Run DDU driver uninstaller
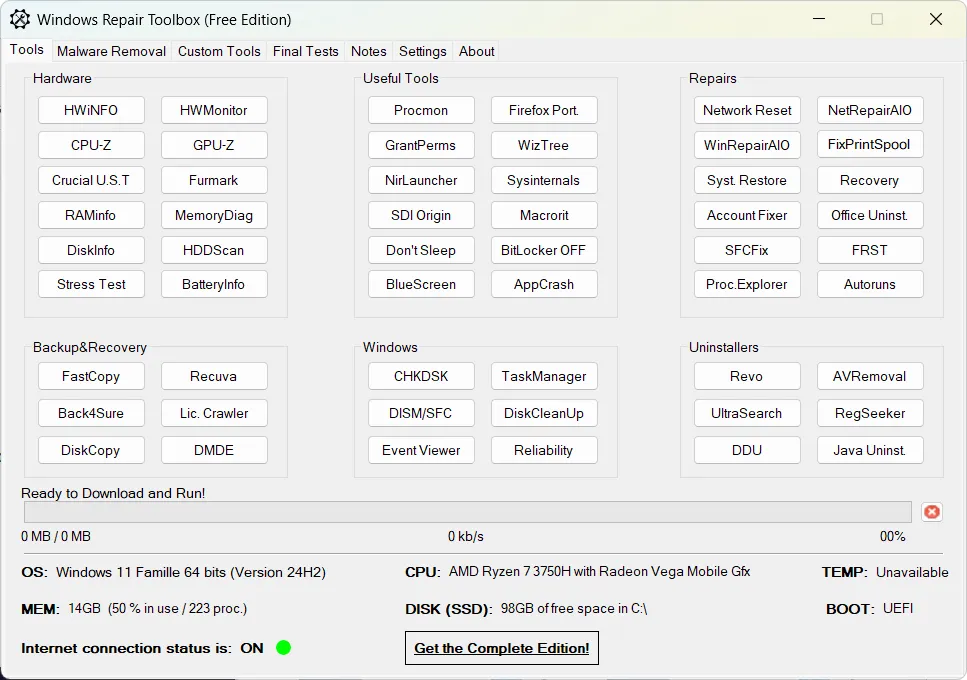Image resolution: width=967 pixels, height=680 pixels. [x=747, y=450]
